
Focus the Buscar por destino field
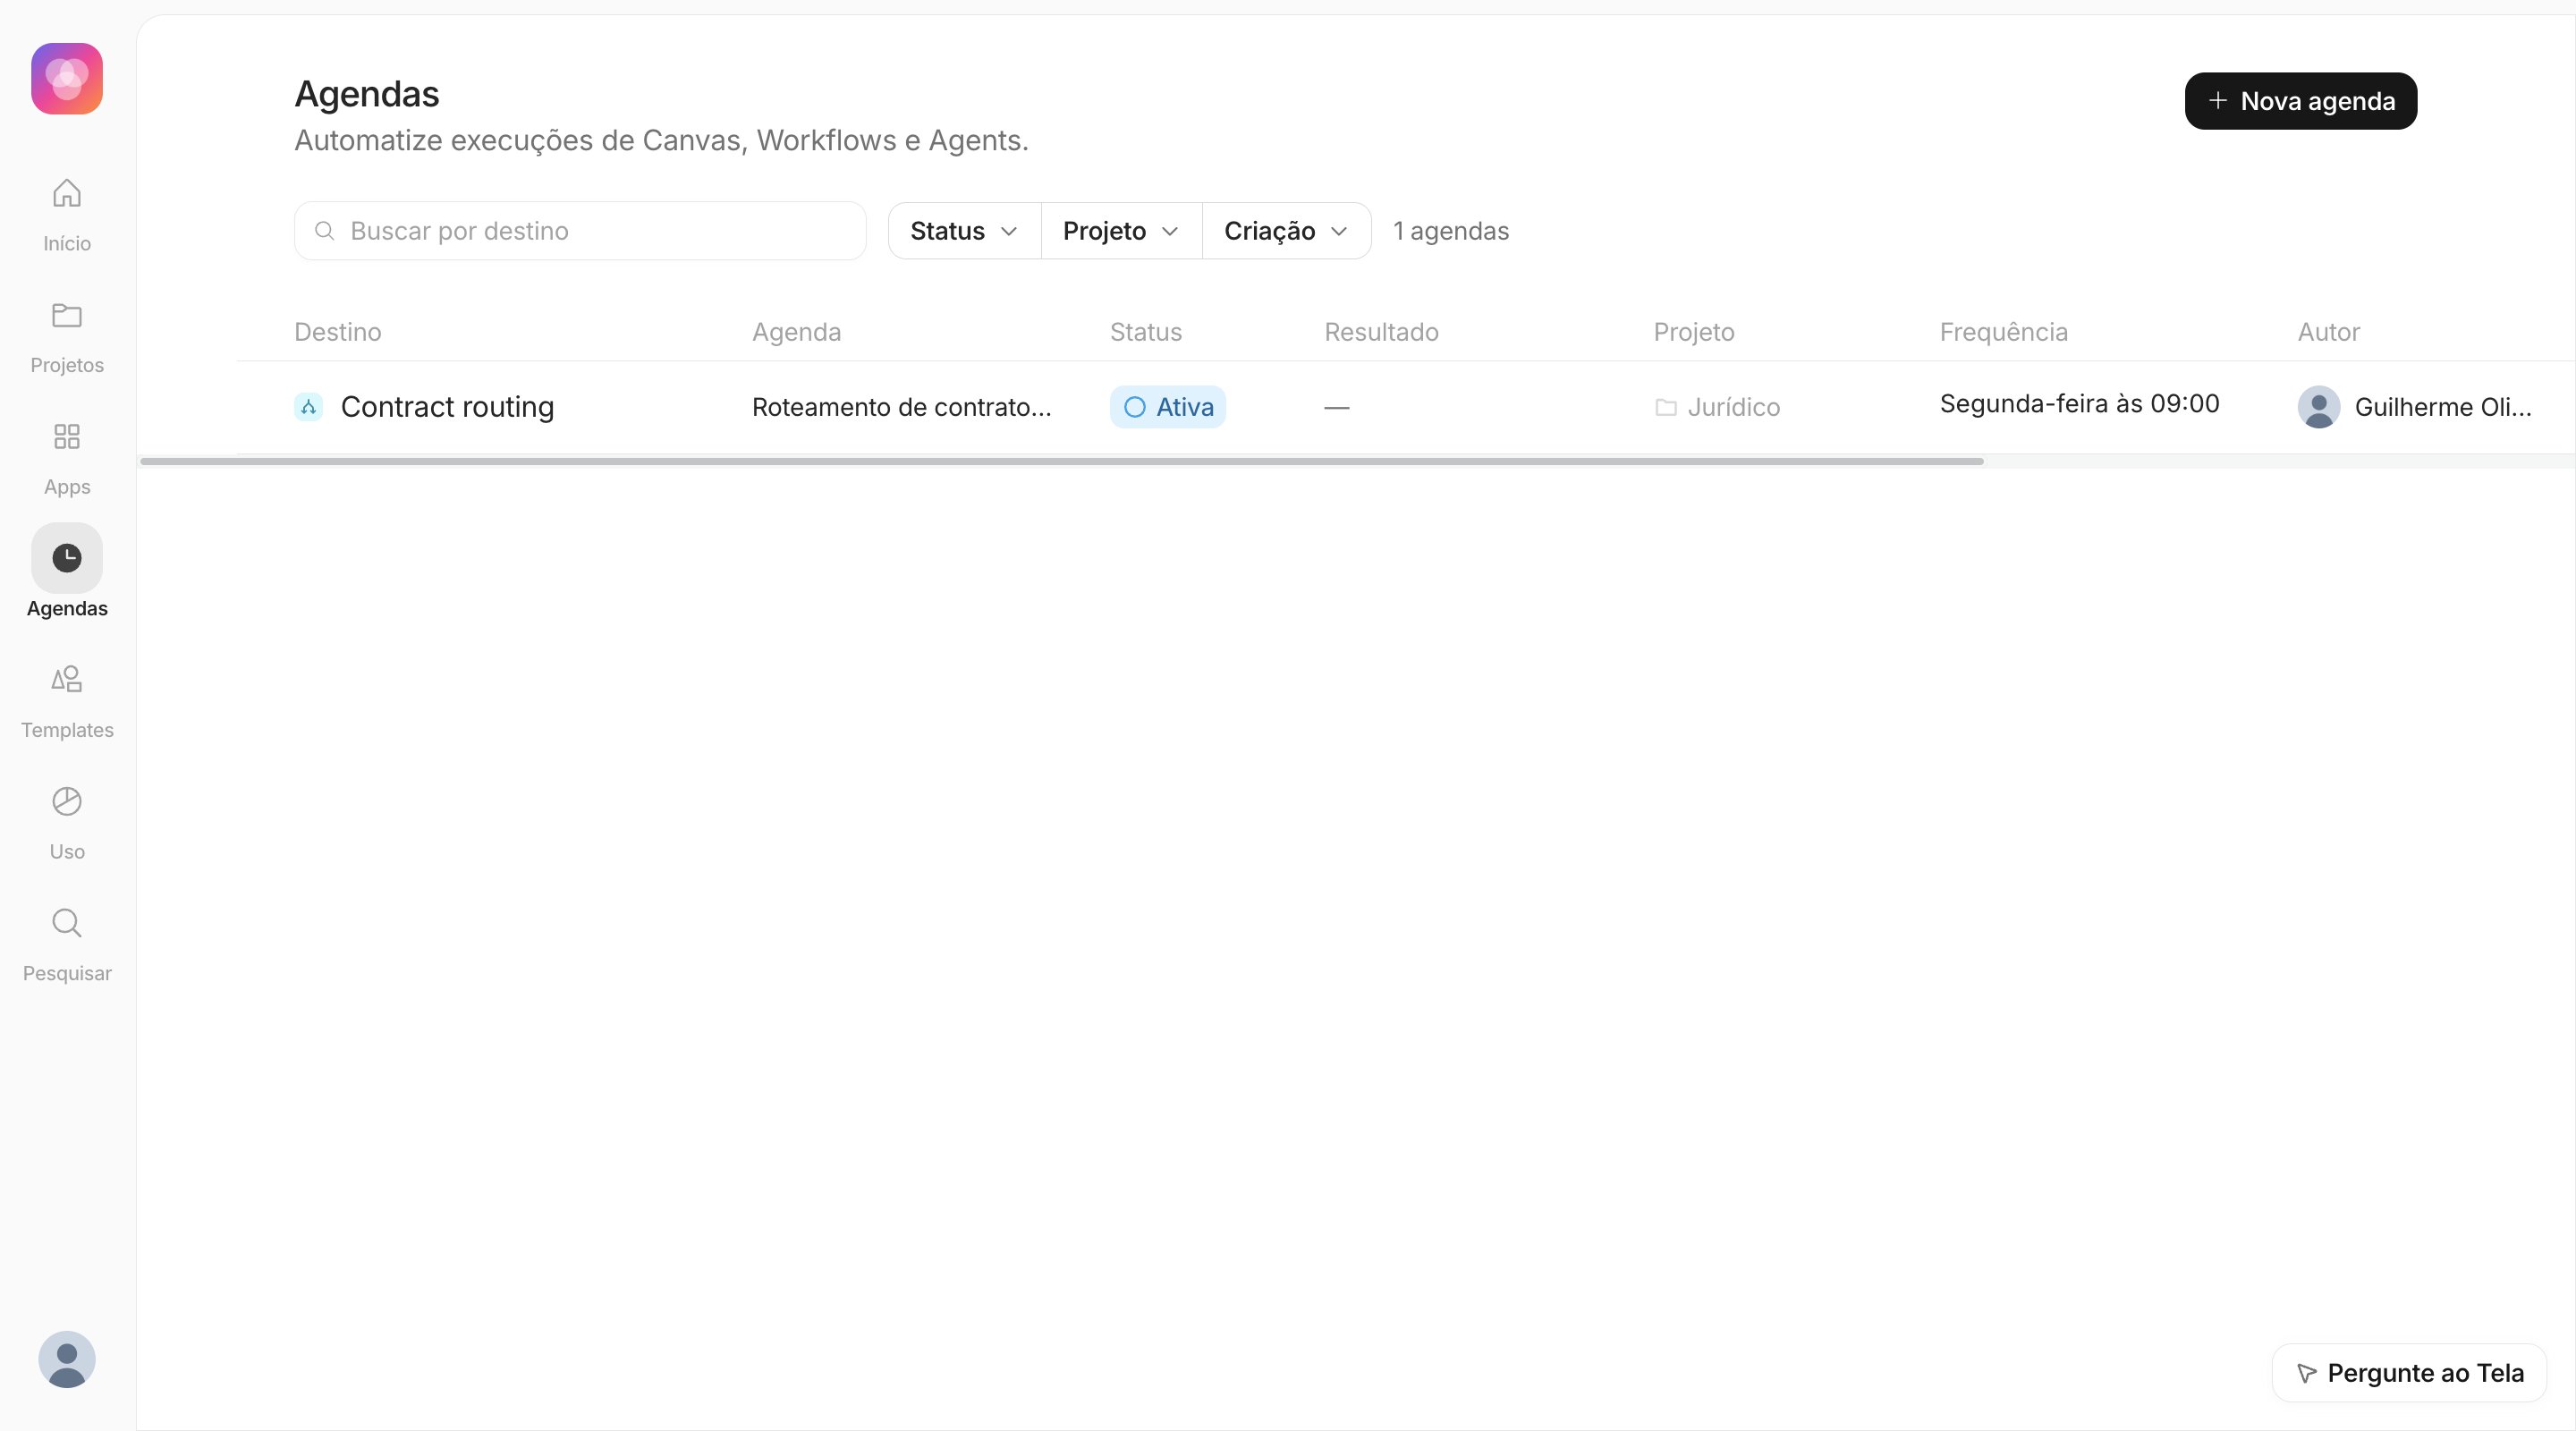580,231
